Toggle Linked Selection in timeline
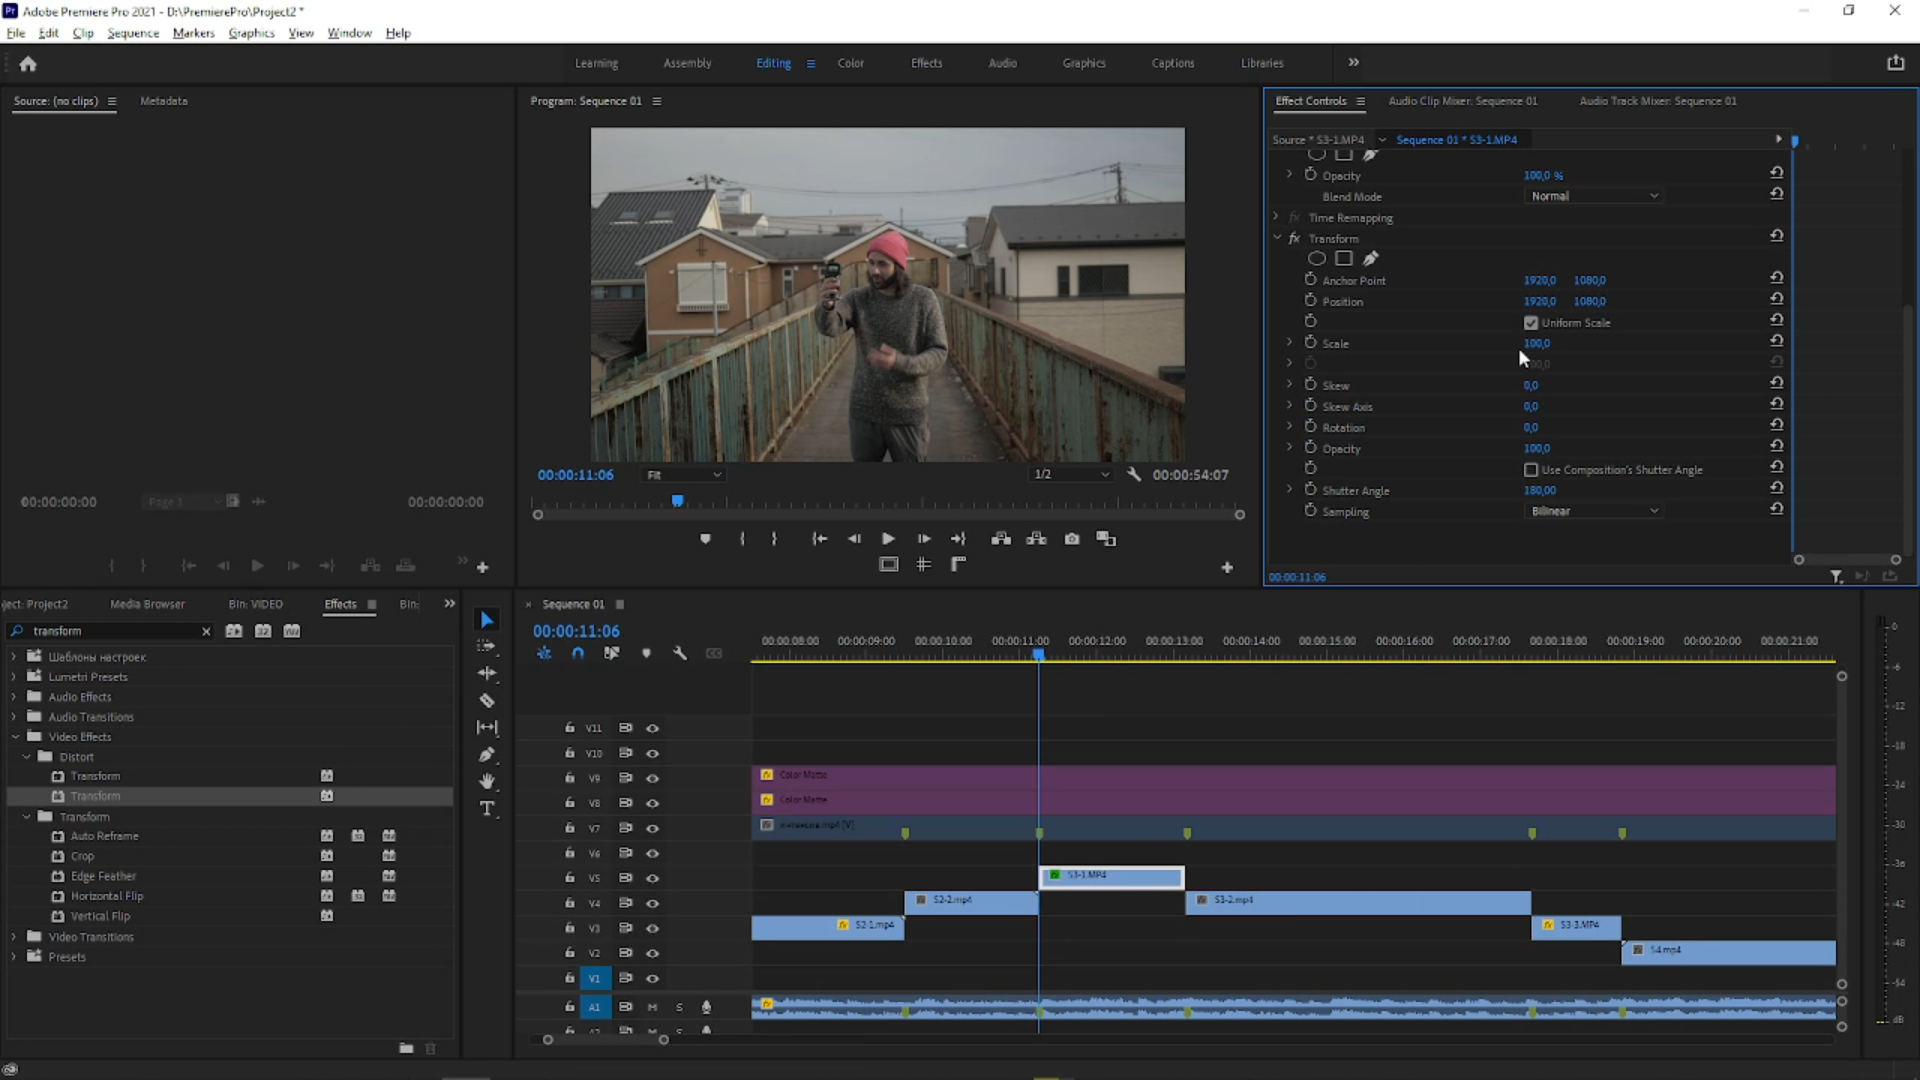Viewport: 1920px width, 1080px height. click(612, 653)
